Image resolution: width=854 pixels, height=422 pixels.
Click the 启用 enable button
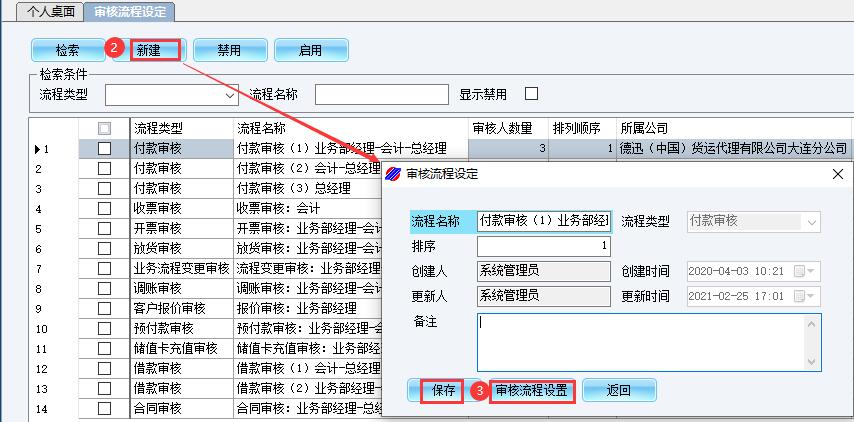click(310, 50)
